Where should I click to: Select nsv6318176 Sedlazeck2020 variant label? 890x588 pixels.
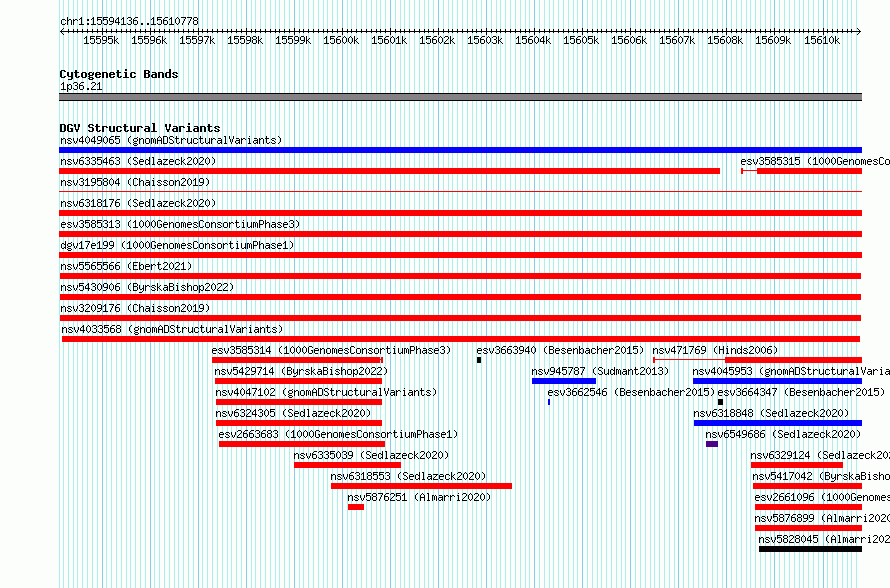click(138, 203)
